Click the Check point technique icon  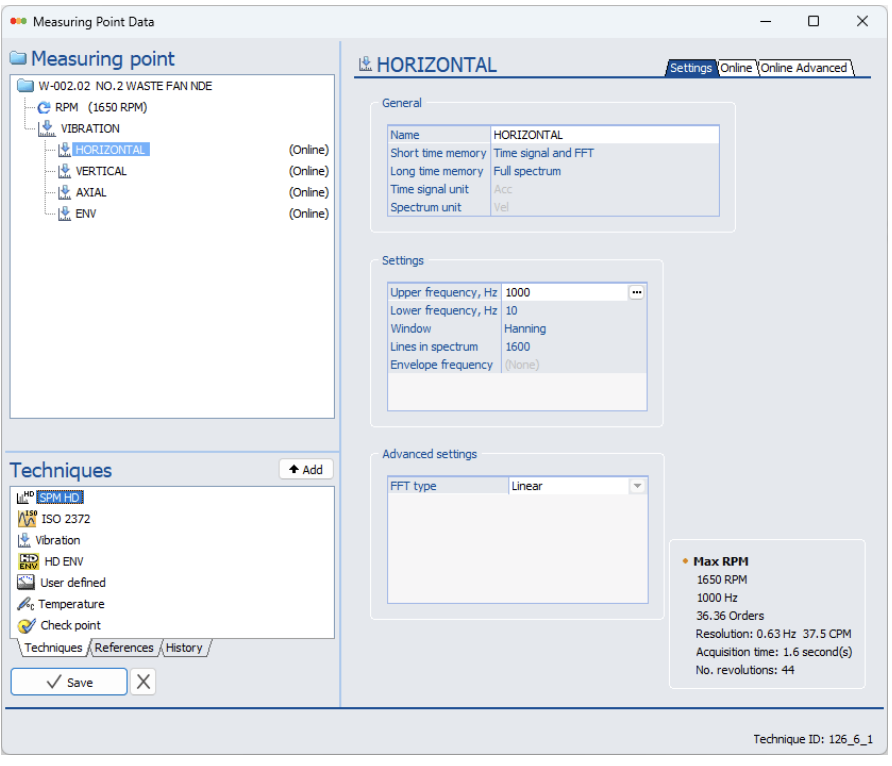(27, 626)
